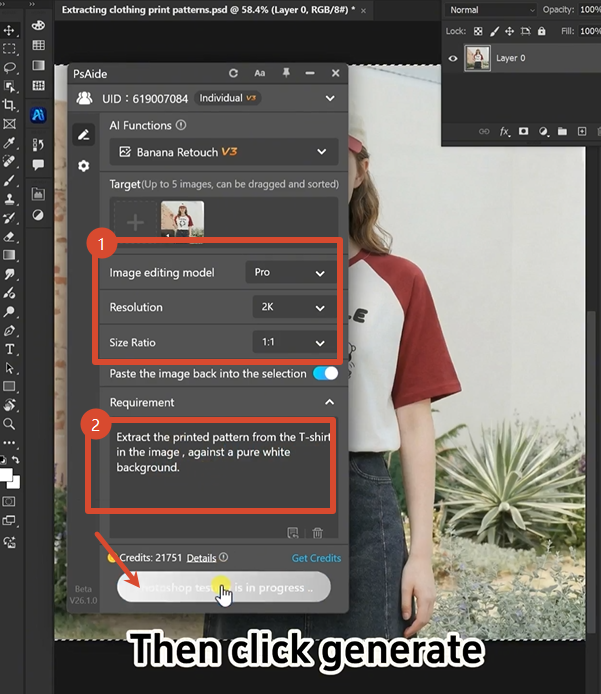This screenshot has width=601, height=694.
Task: Click the Get Credits link
Action: pos(316,558)
